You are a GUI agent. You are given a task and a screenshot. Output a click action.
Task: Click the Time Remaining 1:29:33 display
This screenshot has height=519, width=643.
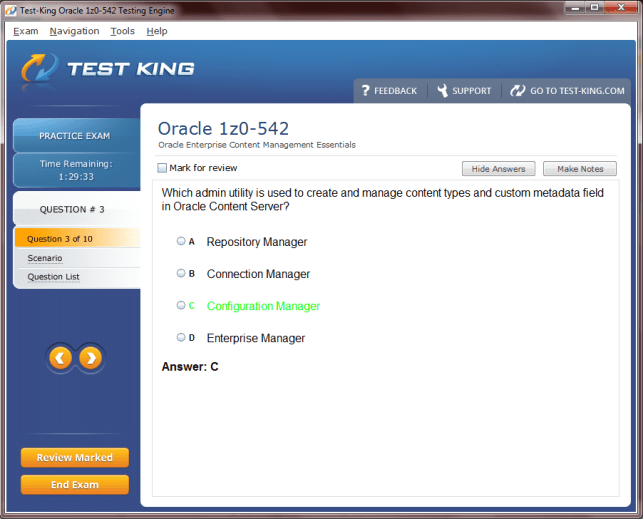pos(76,170)
